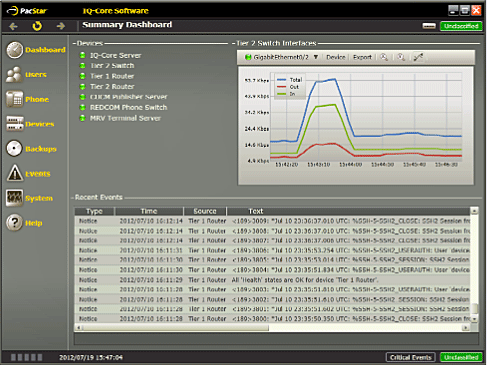Open the System monitor icon
Screen dimensions: 487x365
14,198
